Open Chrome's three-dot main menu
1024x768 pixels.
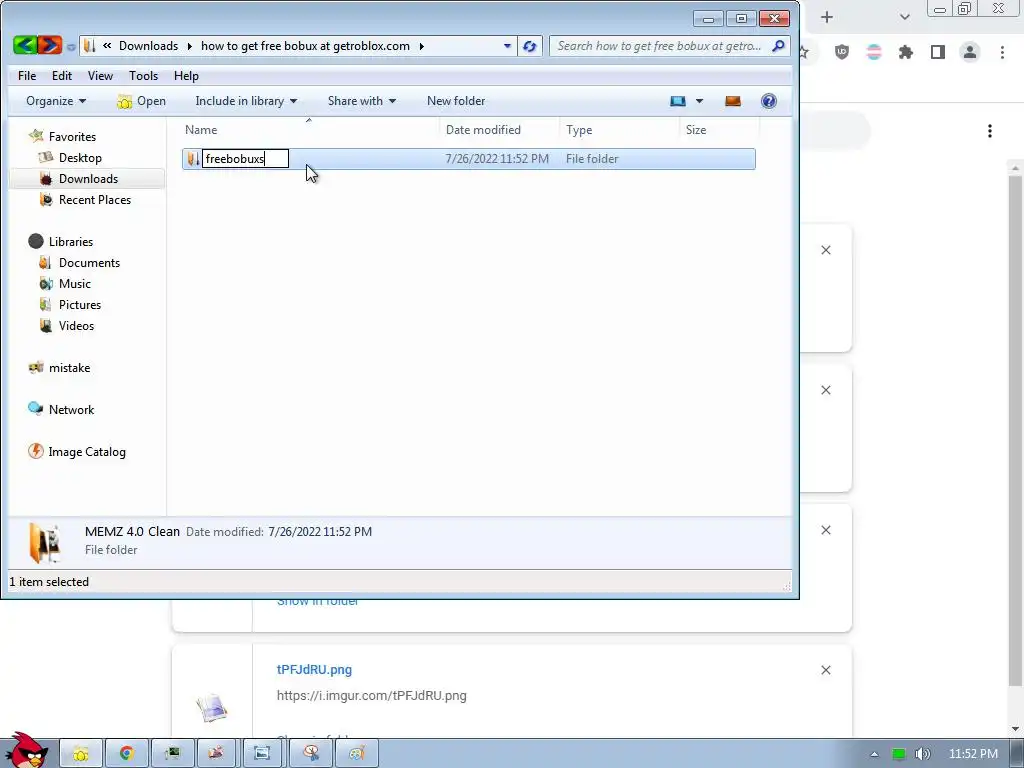coord(1002,52)
